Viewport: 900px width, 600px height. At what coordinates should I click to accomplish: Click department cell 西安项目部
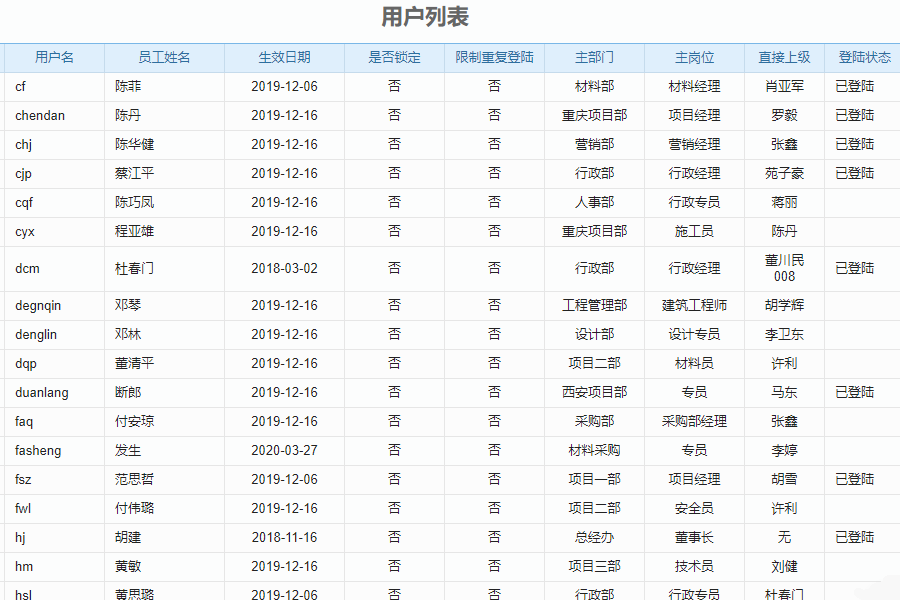coord(595,393)
